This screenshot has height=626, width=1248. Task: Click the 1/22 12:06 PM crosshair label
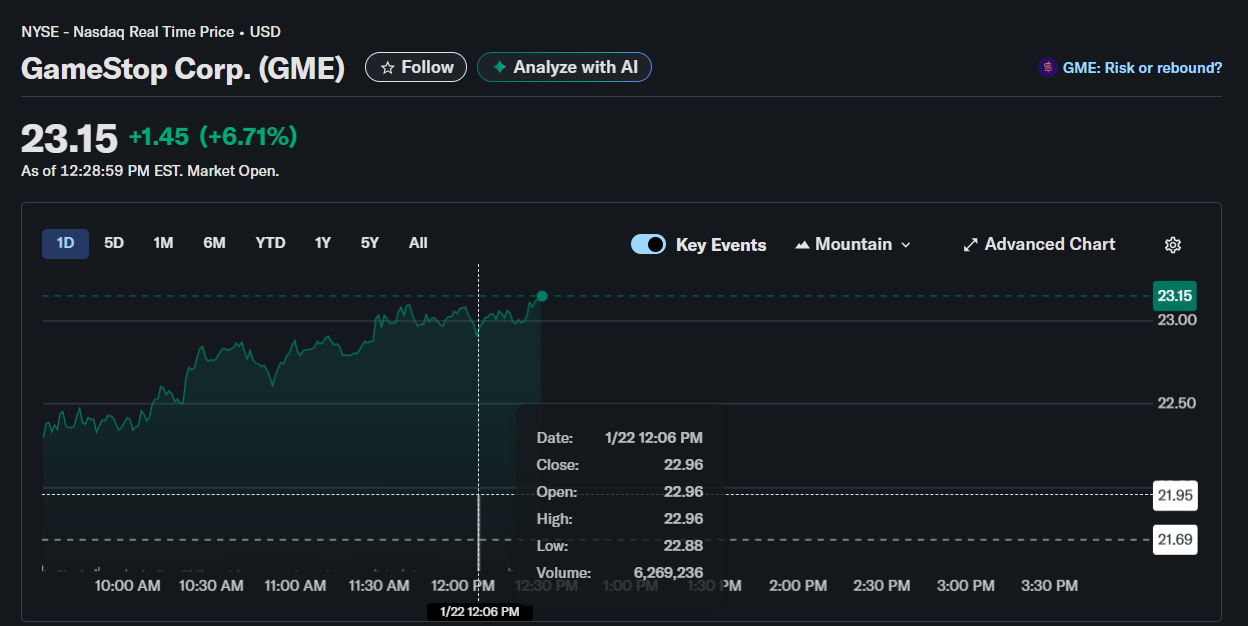480,612
